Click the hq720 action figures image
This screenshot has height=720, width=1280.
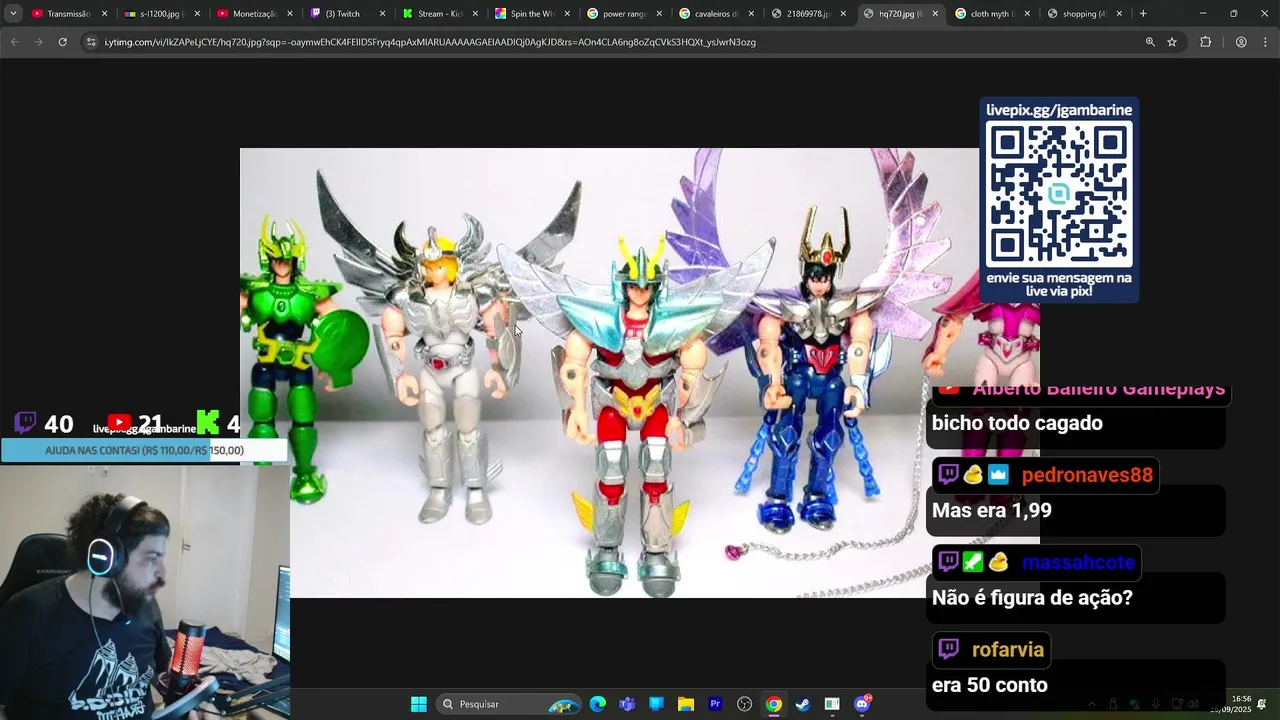(639, 373)
